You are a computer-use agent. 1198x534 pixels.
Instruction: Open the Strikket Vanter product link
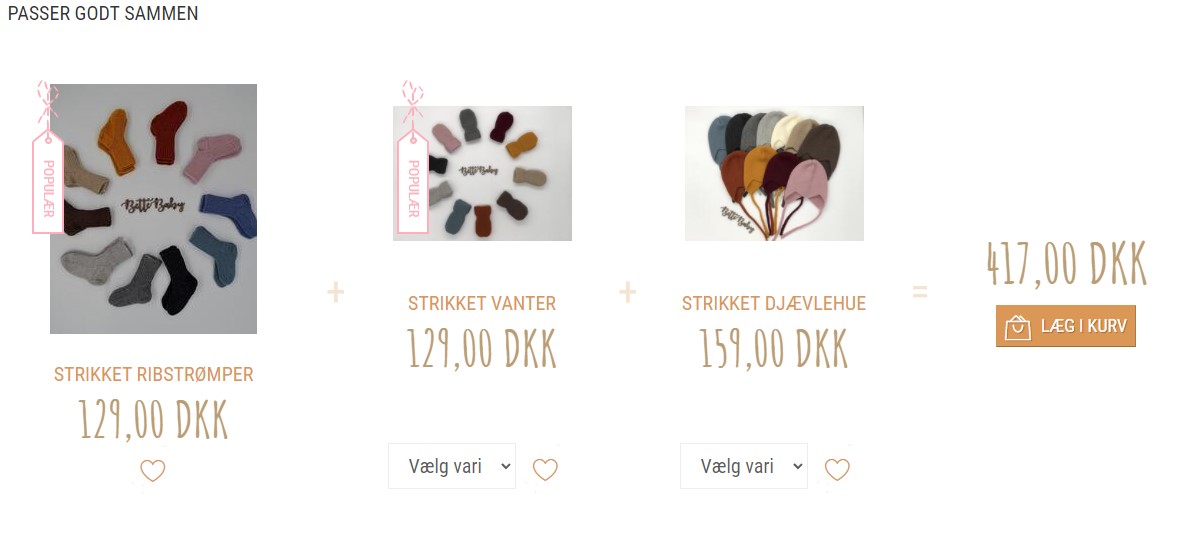(x=482, y=303)
